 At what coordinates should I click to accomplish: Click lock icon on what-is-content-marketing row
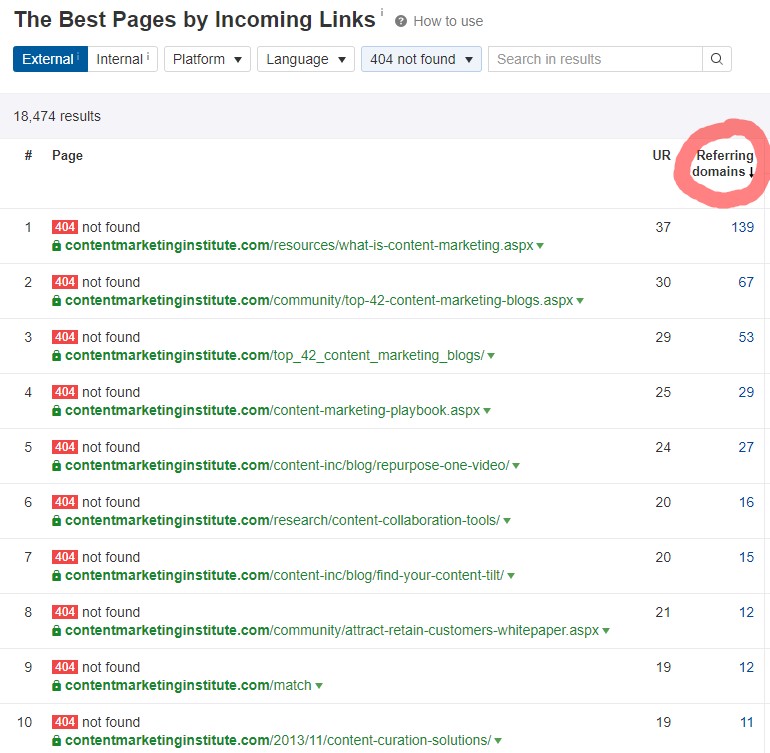point(56,246)
